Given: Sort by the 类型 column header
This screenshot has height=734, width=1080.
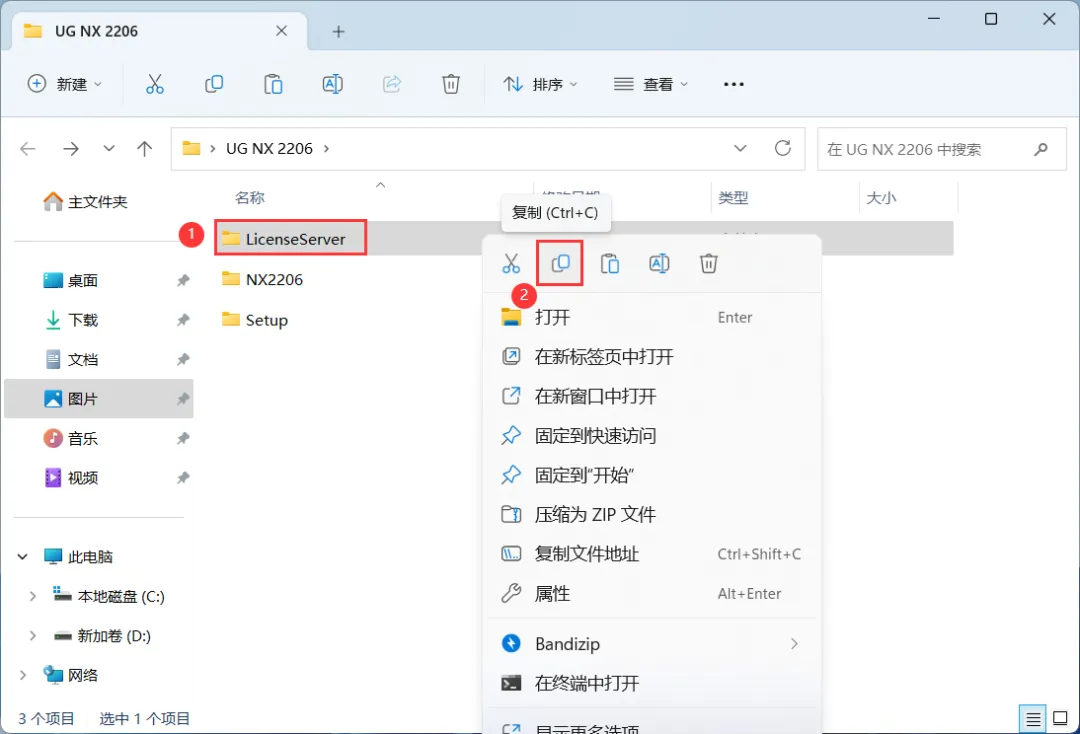Looking at the screenshot, I should point(733,198).
